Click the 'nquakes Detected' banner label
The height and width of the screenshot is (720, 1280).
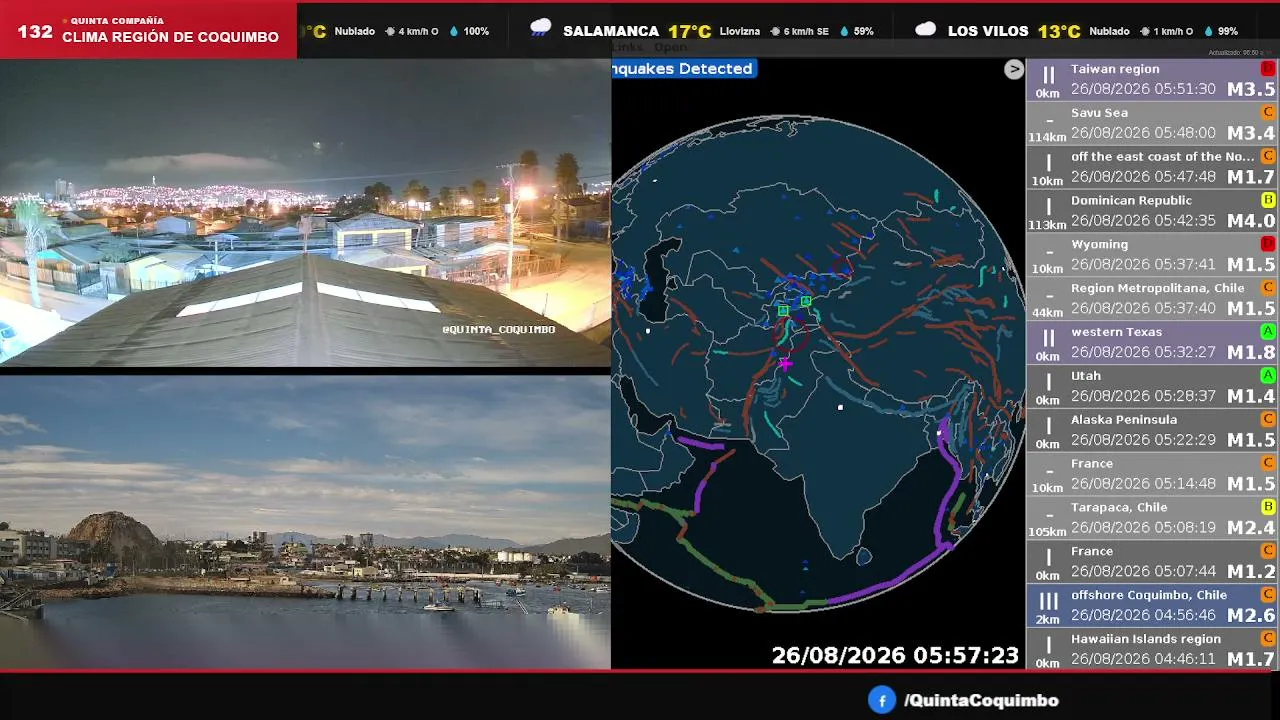[x=683, y=68]
